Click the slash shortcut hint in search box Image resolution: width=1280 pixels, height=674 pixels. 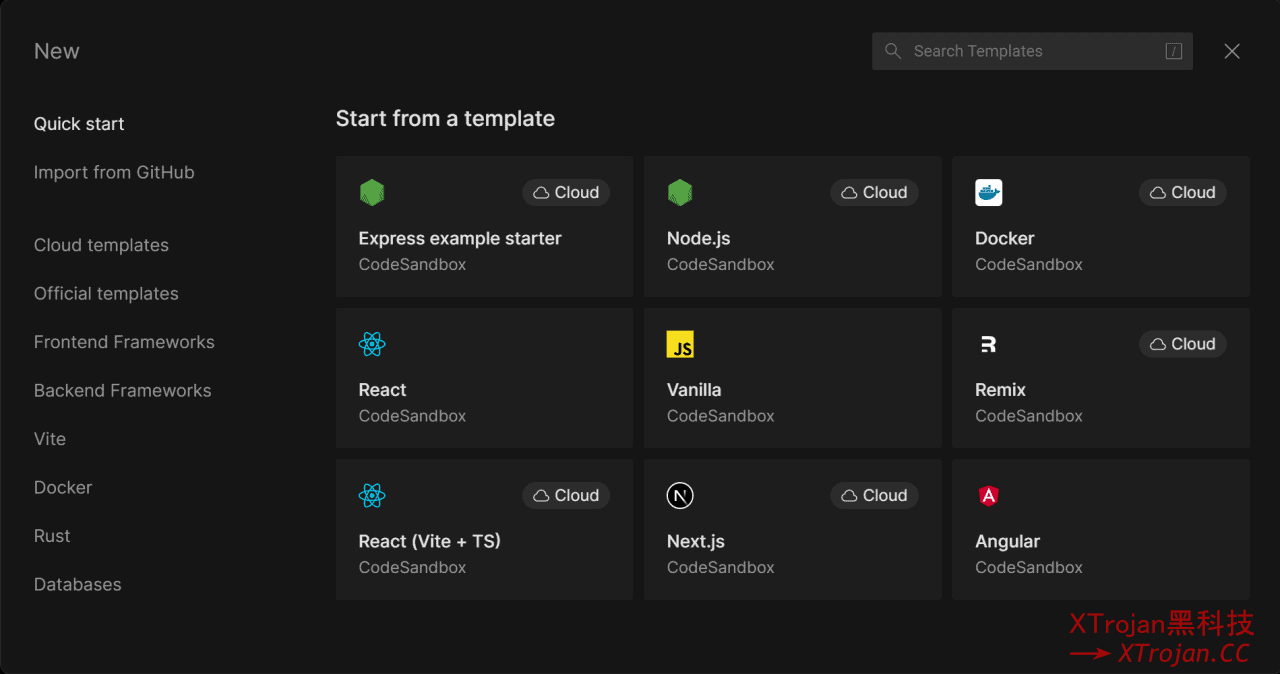tap(1174, 51)
